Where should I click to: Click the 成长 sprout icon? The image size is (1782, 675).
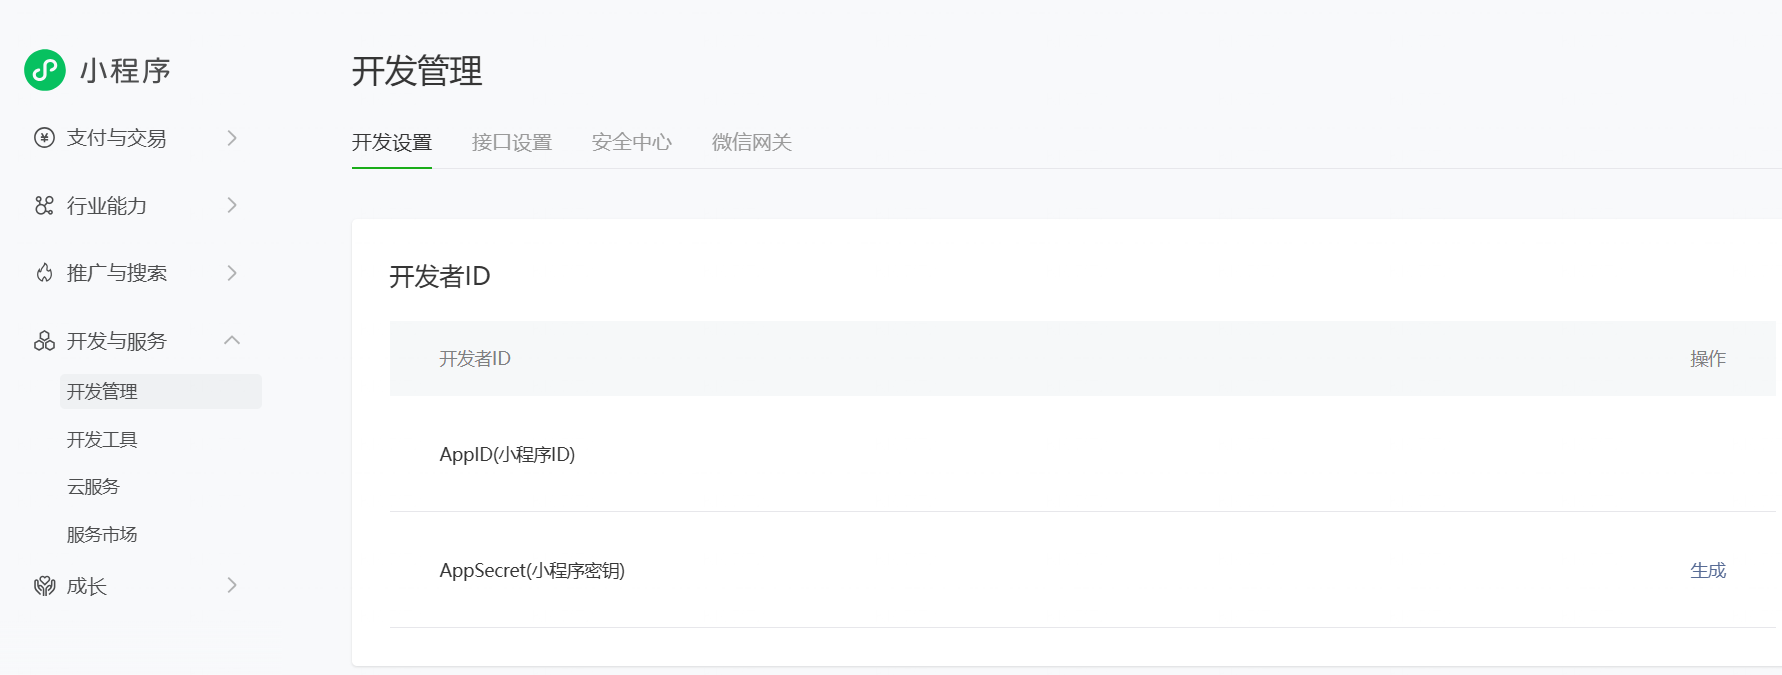coord(44,586)
